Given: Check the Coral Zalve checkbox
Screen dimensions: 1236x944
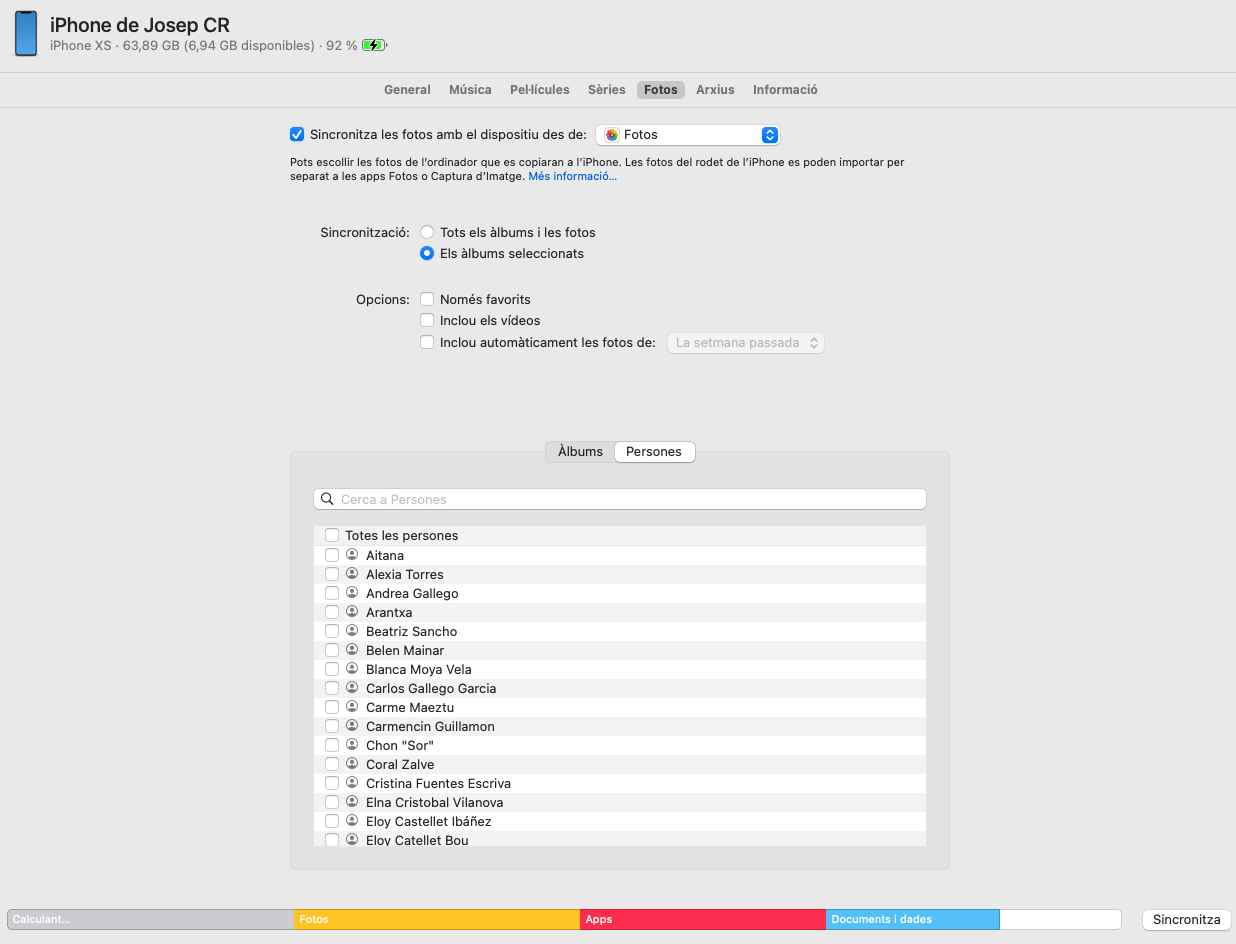Looking at the screenshot, I should tap(332, 764).
